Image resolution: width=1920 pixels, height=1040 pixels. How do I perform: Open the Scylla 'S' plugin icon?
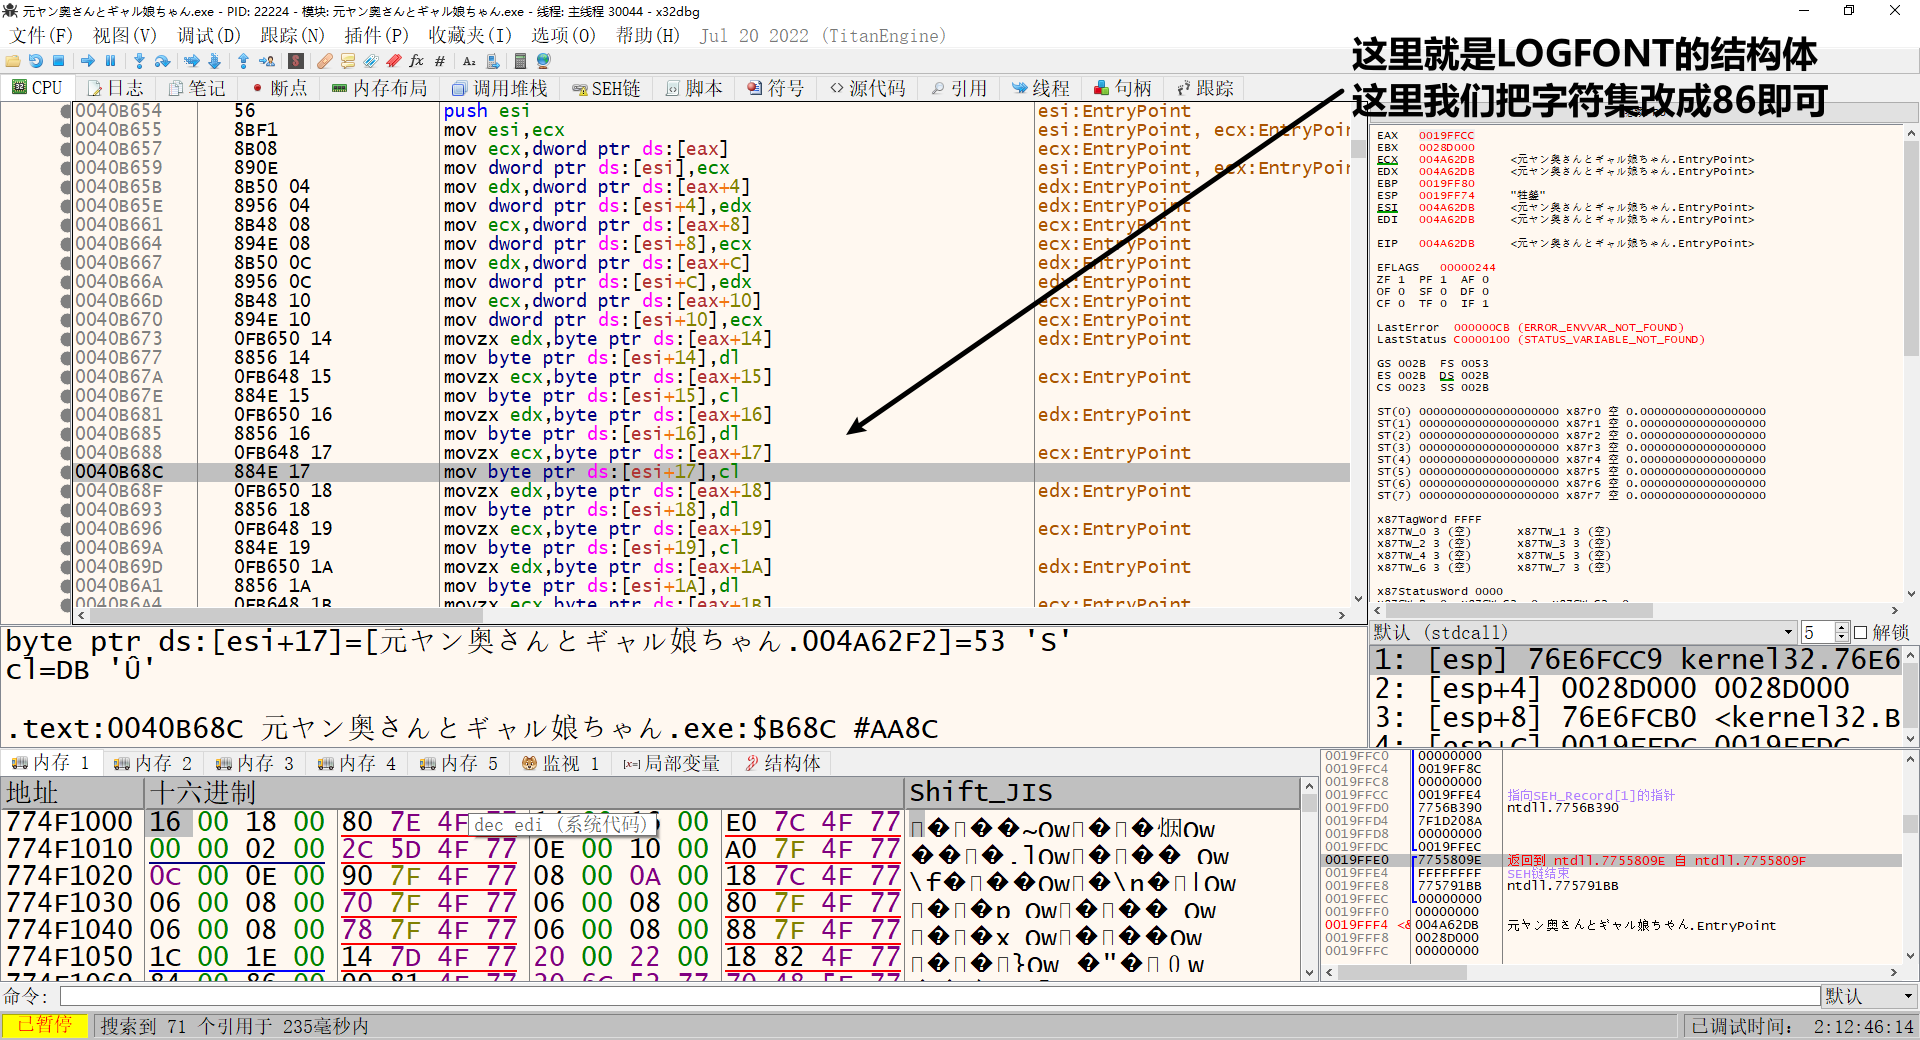295,61
